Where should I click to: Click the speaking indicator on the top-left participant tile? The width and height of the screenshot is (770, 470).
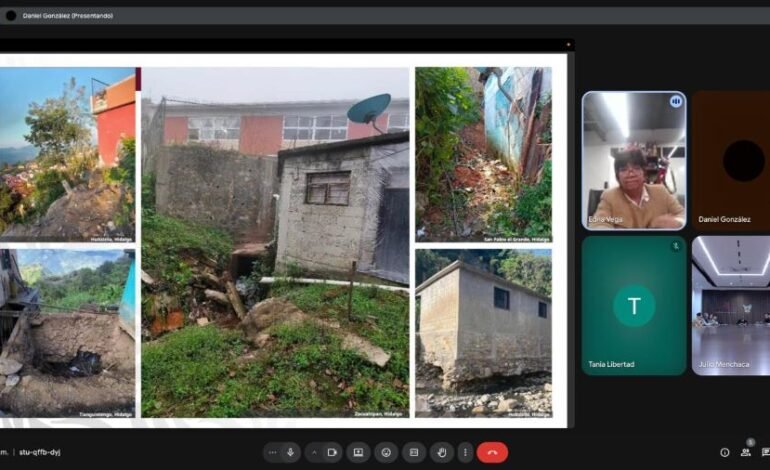(675, 101)
